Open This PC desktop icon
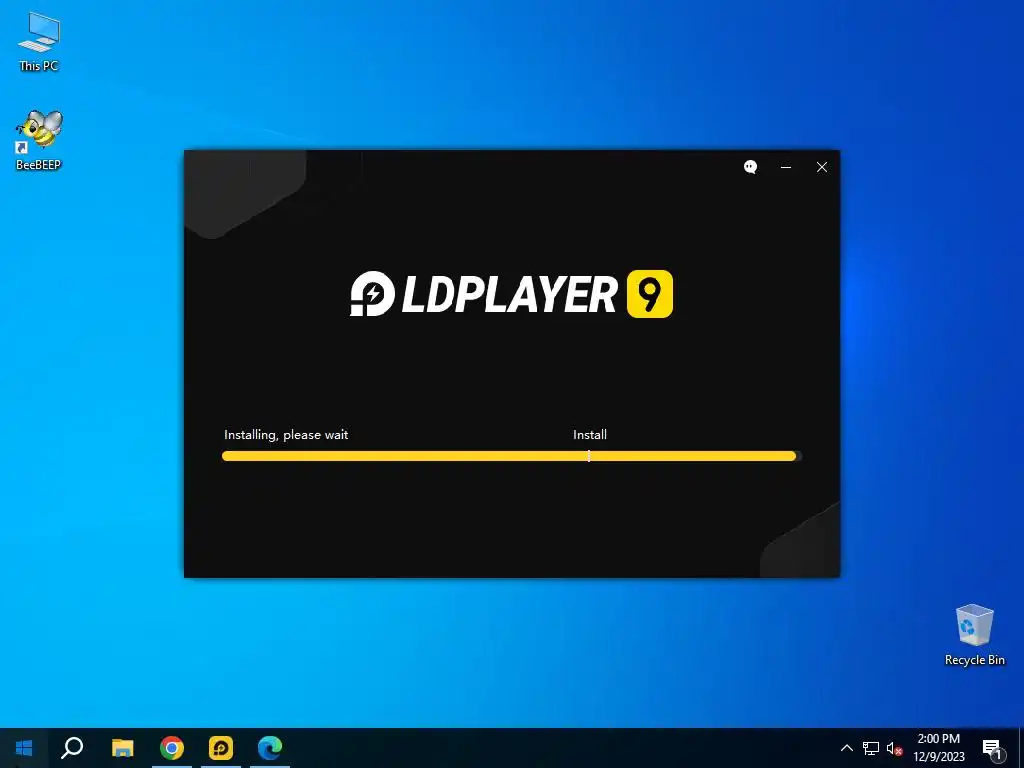This screenshot has height=768, width=1024. click(39, 40)
